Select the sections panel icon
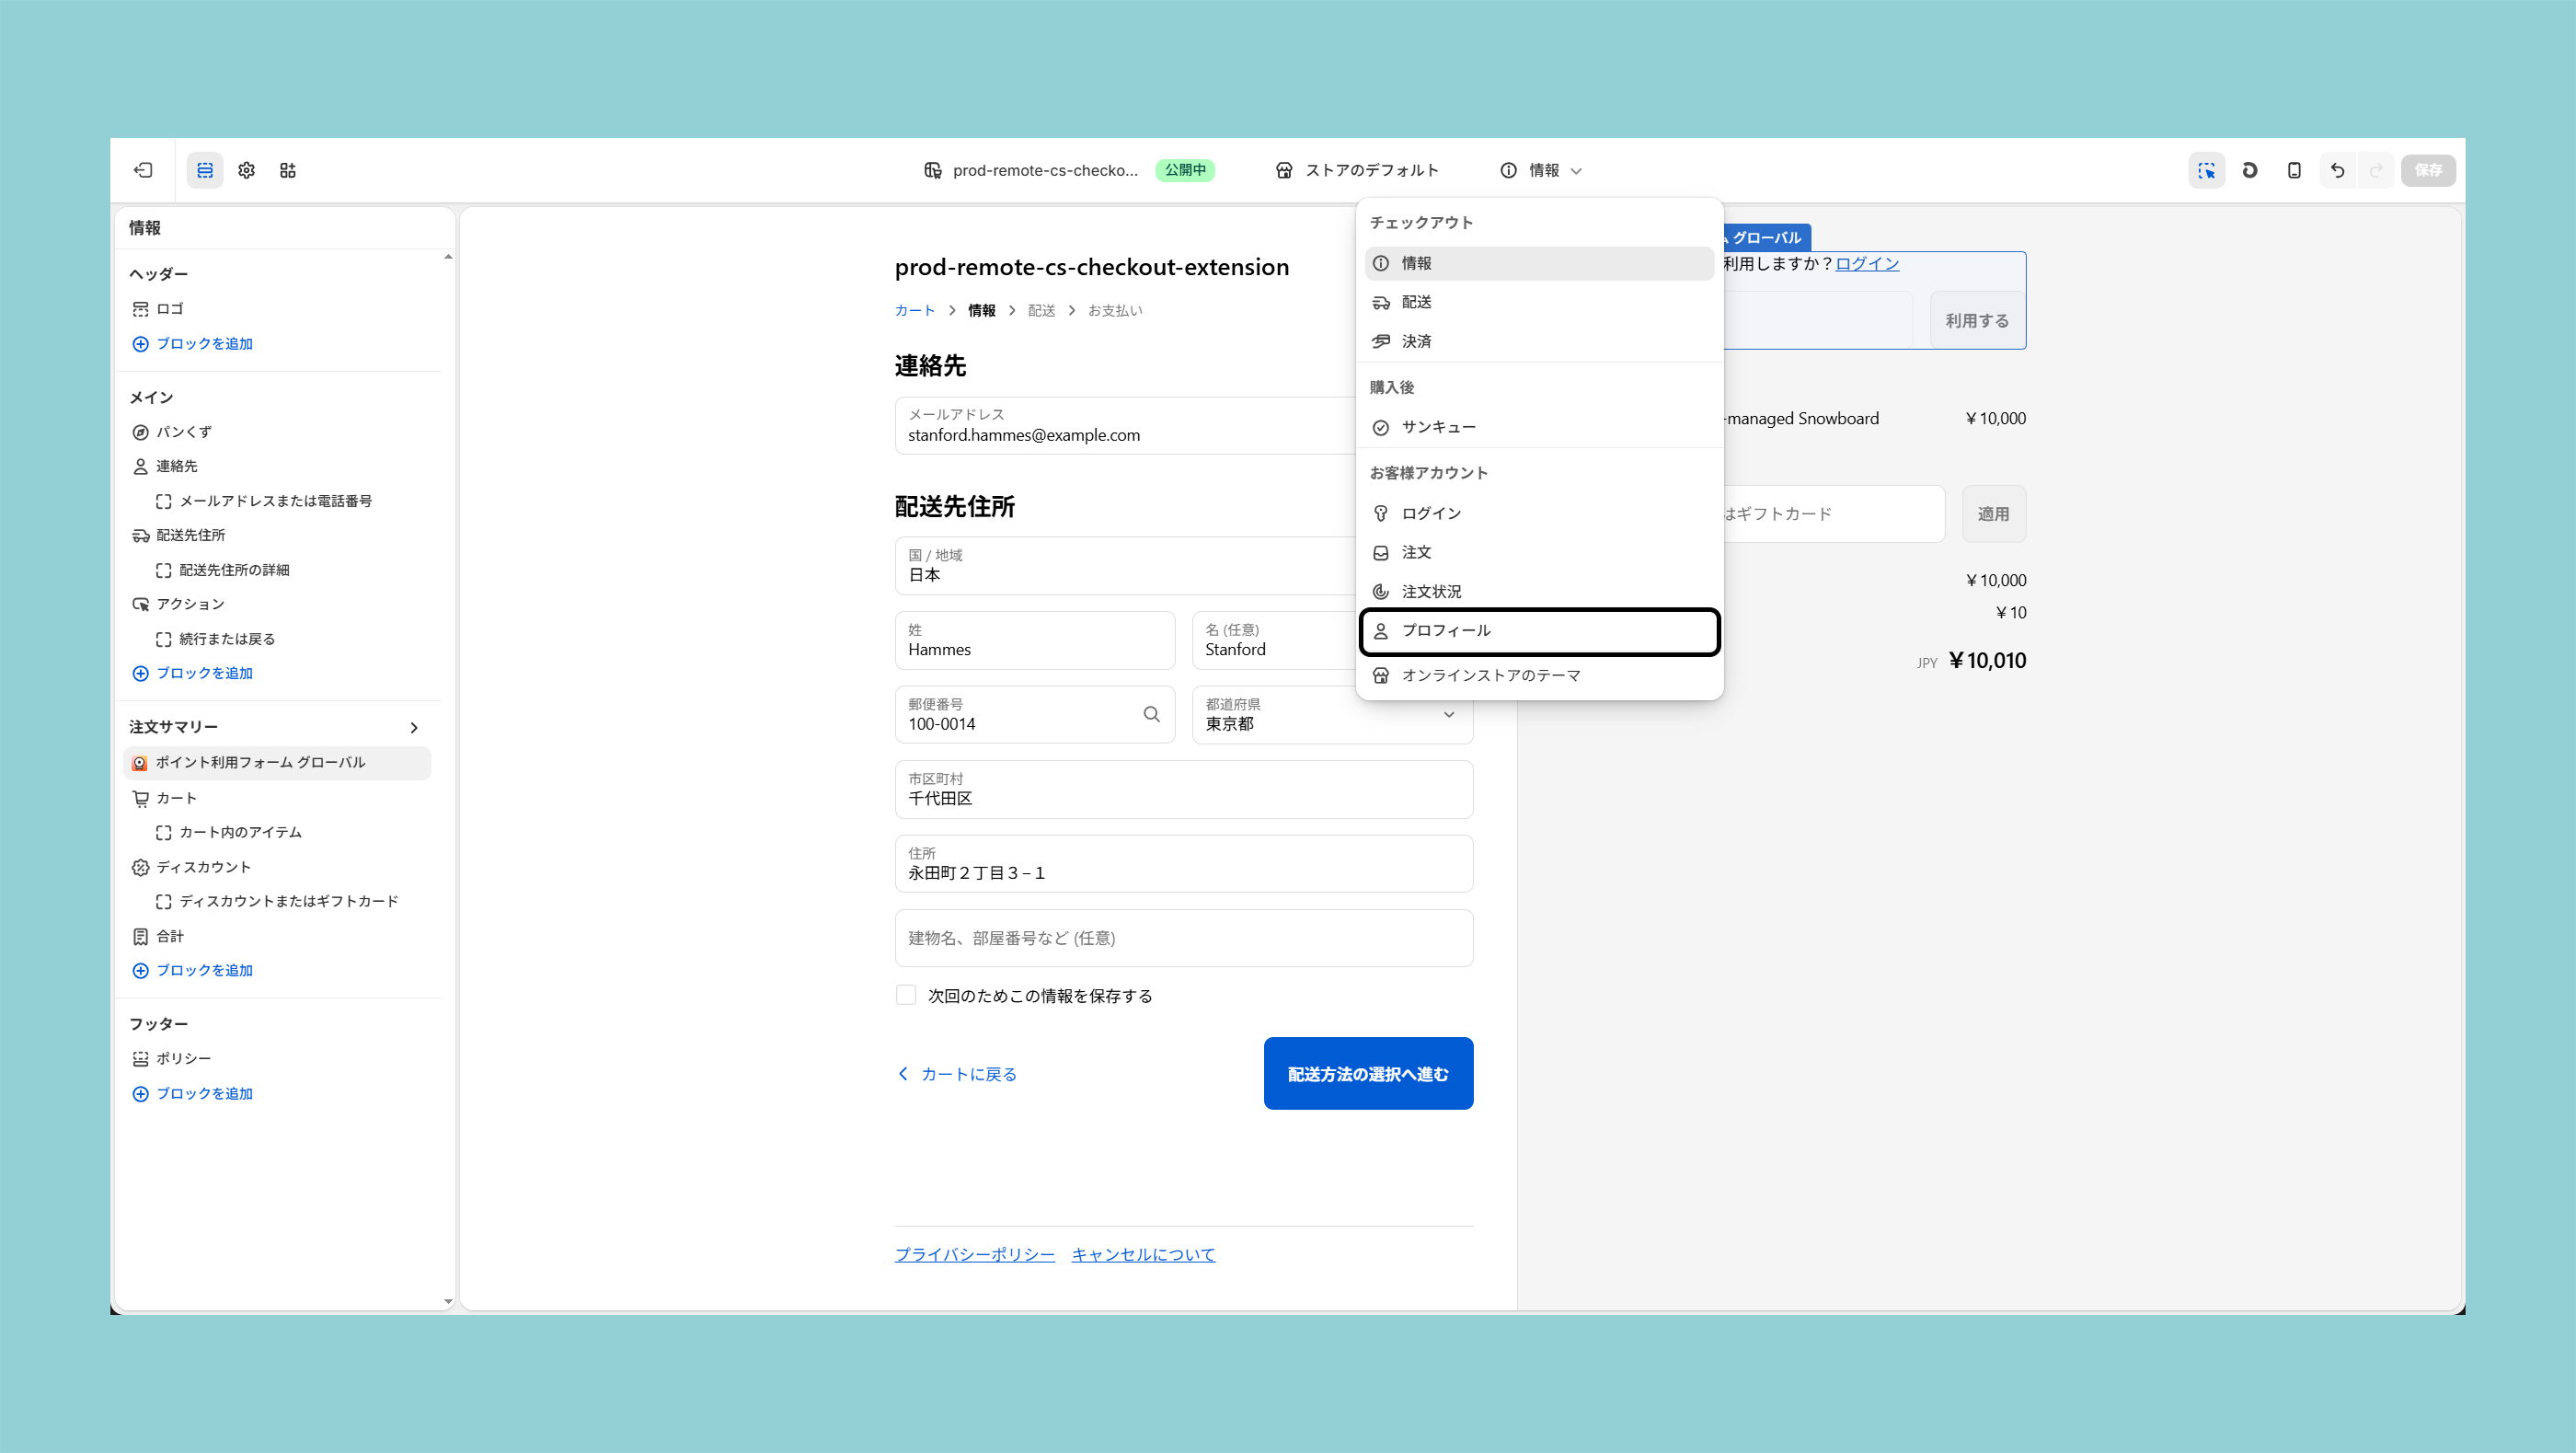 [205, 170]
